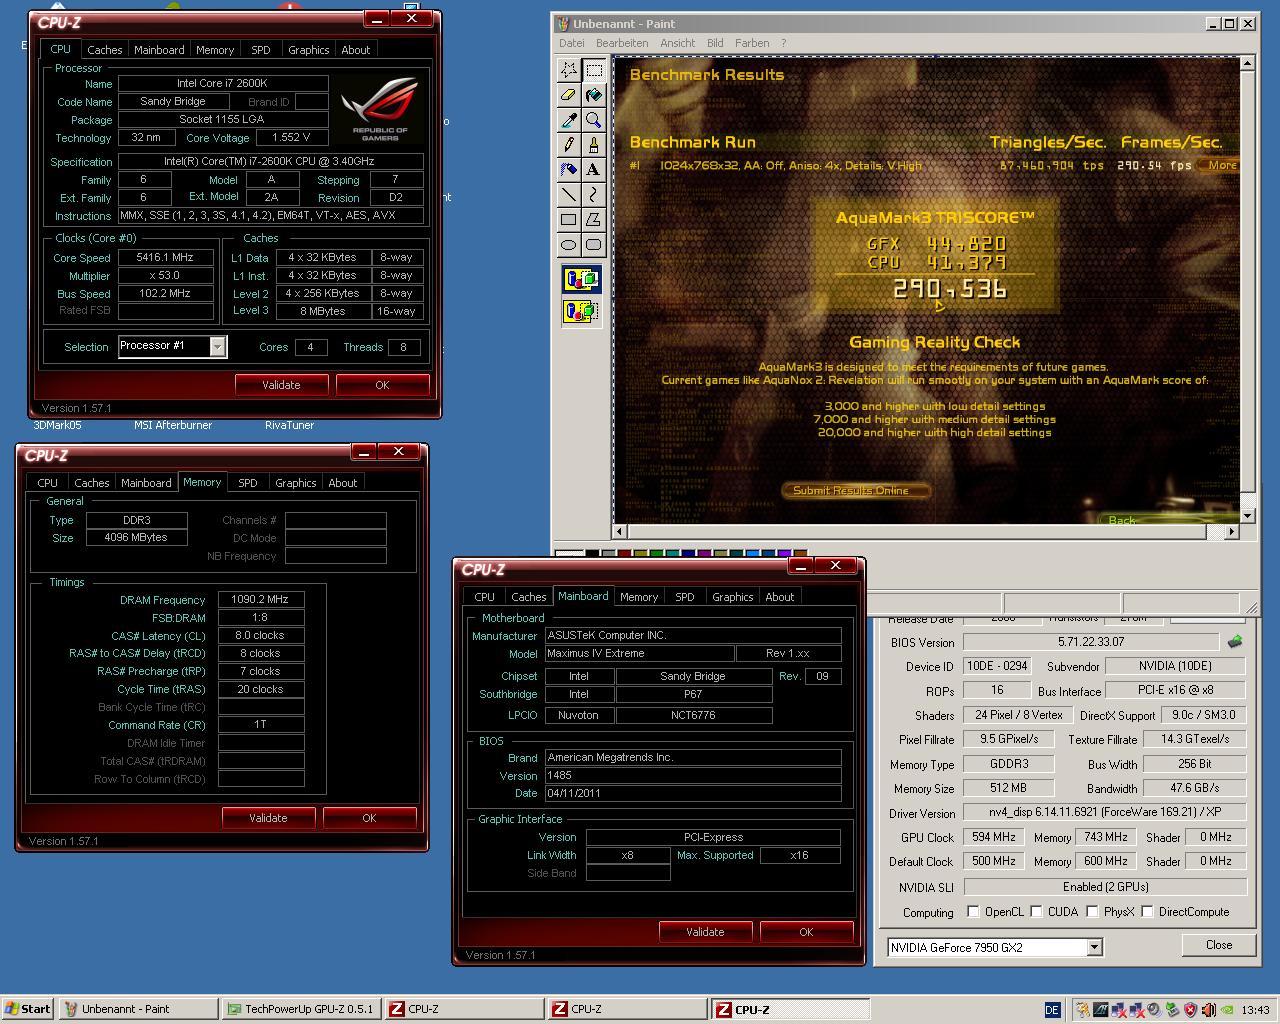Choose the opaque selection option in Paint
The height and width of the screenshot is (1024, 1280).
pyautogui.click(x=582, y=279)
